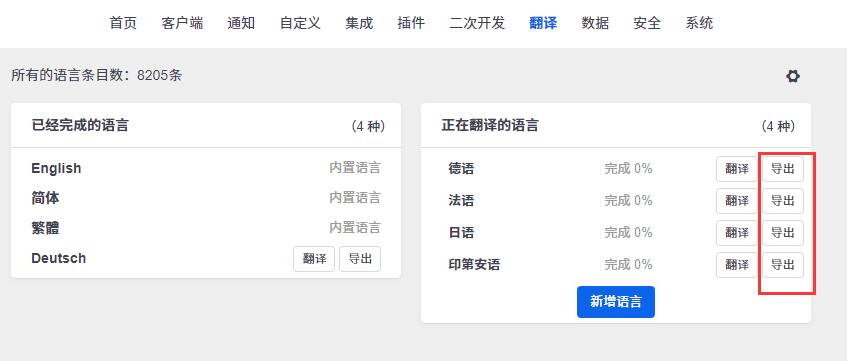847x361 pixels.
Task: Go to the 通知 tab
Action: coord(241,23)
